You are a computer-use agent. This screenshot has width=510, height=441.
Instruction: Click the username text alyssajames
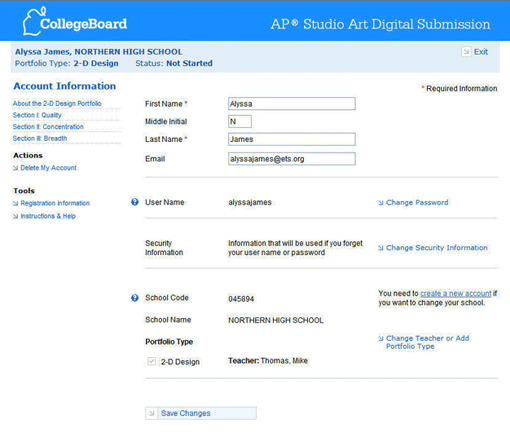pos(250,202)
